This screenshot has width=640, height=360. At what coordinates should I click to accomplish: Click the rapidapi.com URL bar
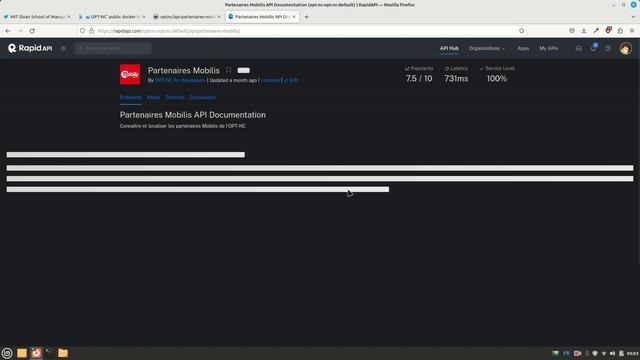click(302, 31)
